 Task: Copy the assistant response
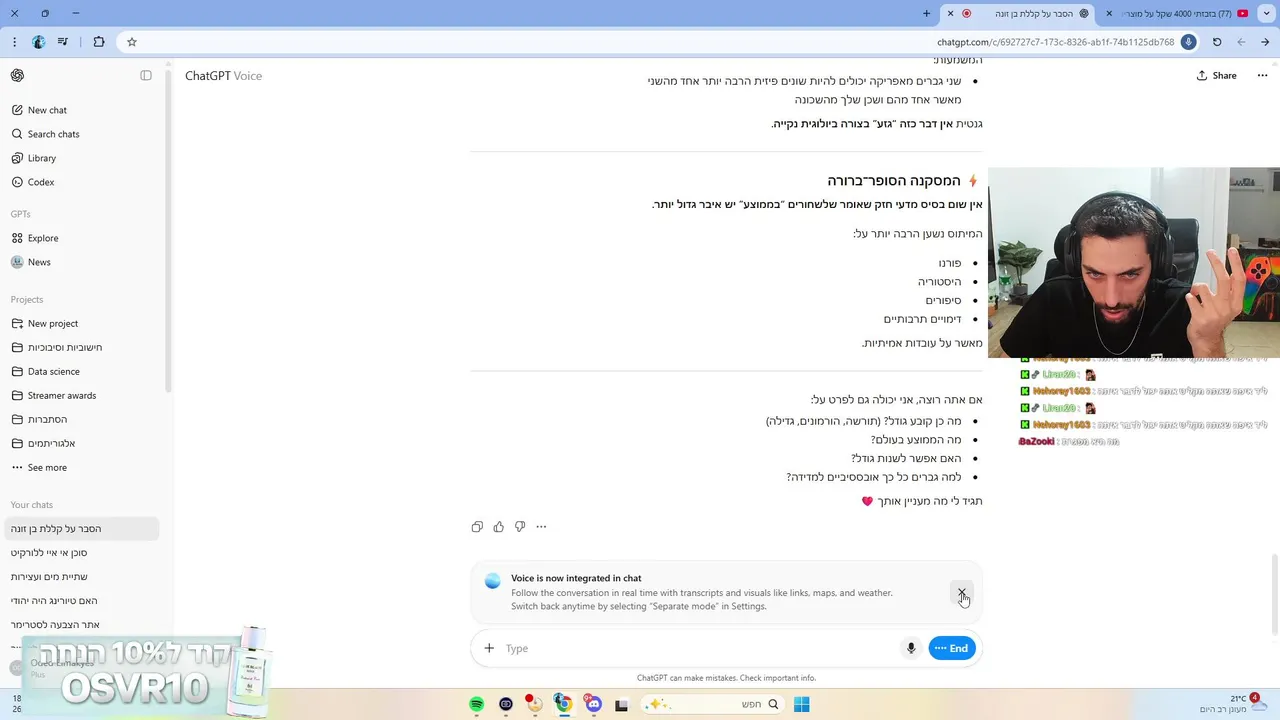[477, 527]
